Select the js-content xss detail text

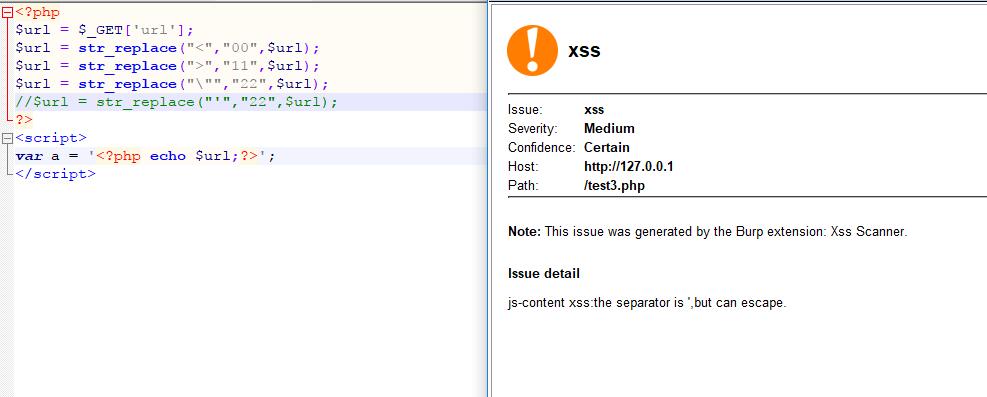[647, 303]
